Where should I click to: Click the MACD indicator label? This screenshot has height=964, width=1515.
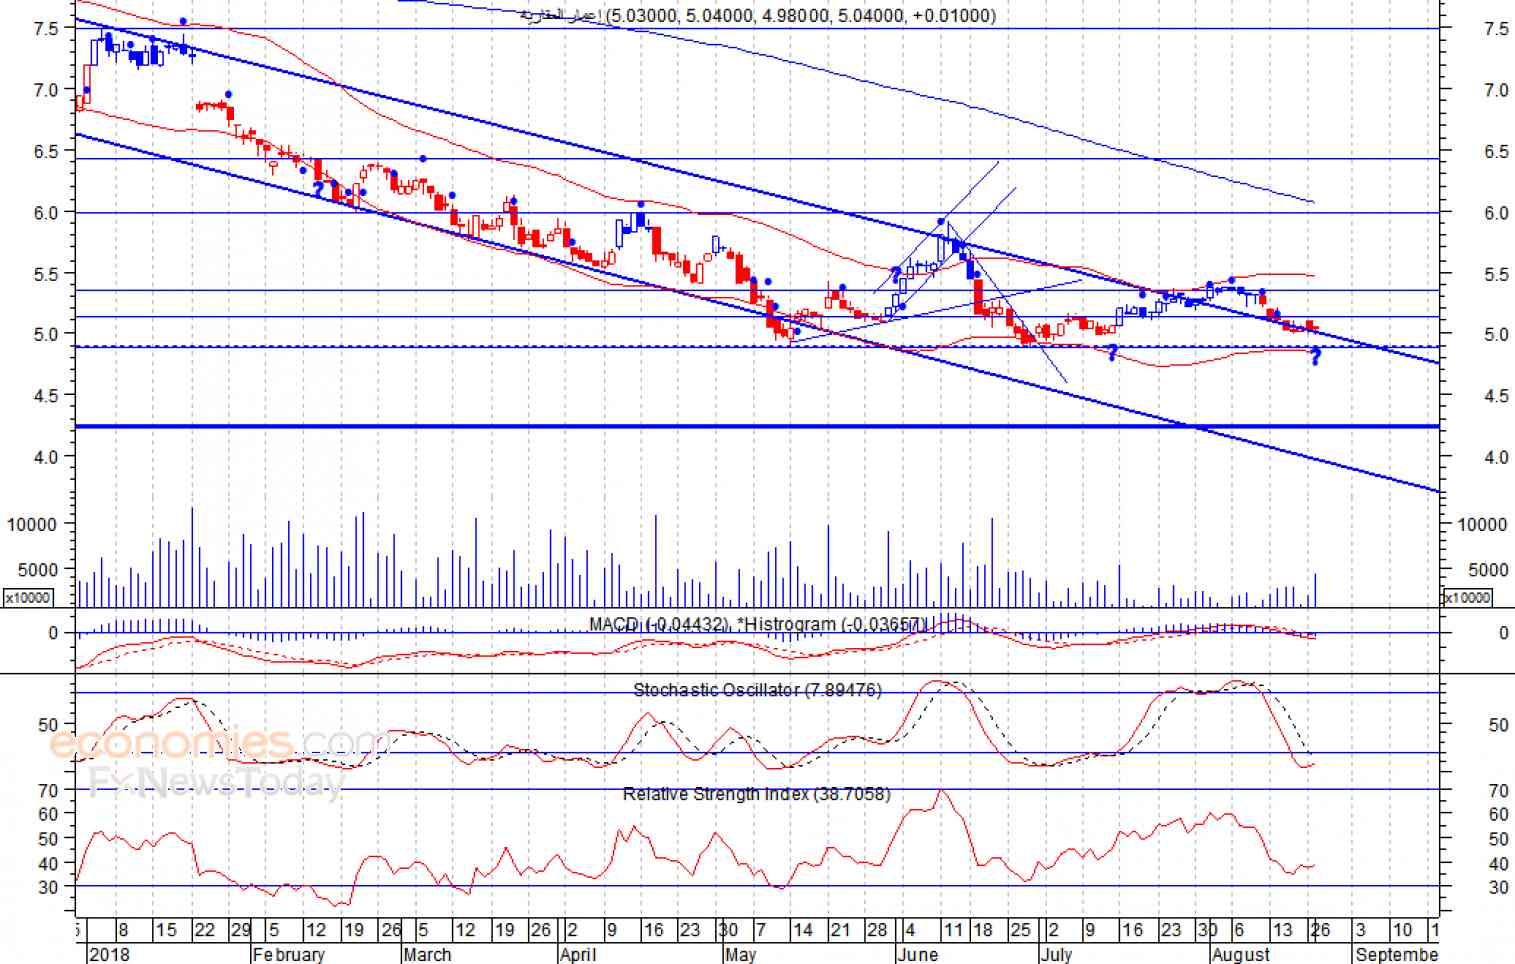click(x=758, y=625)
